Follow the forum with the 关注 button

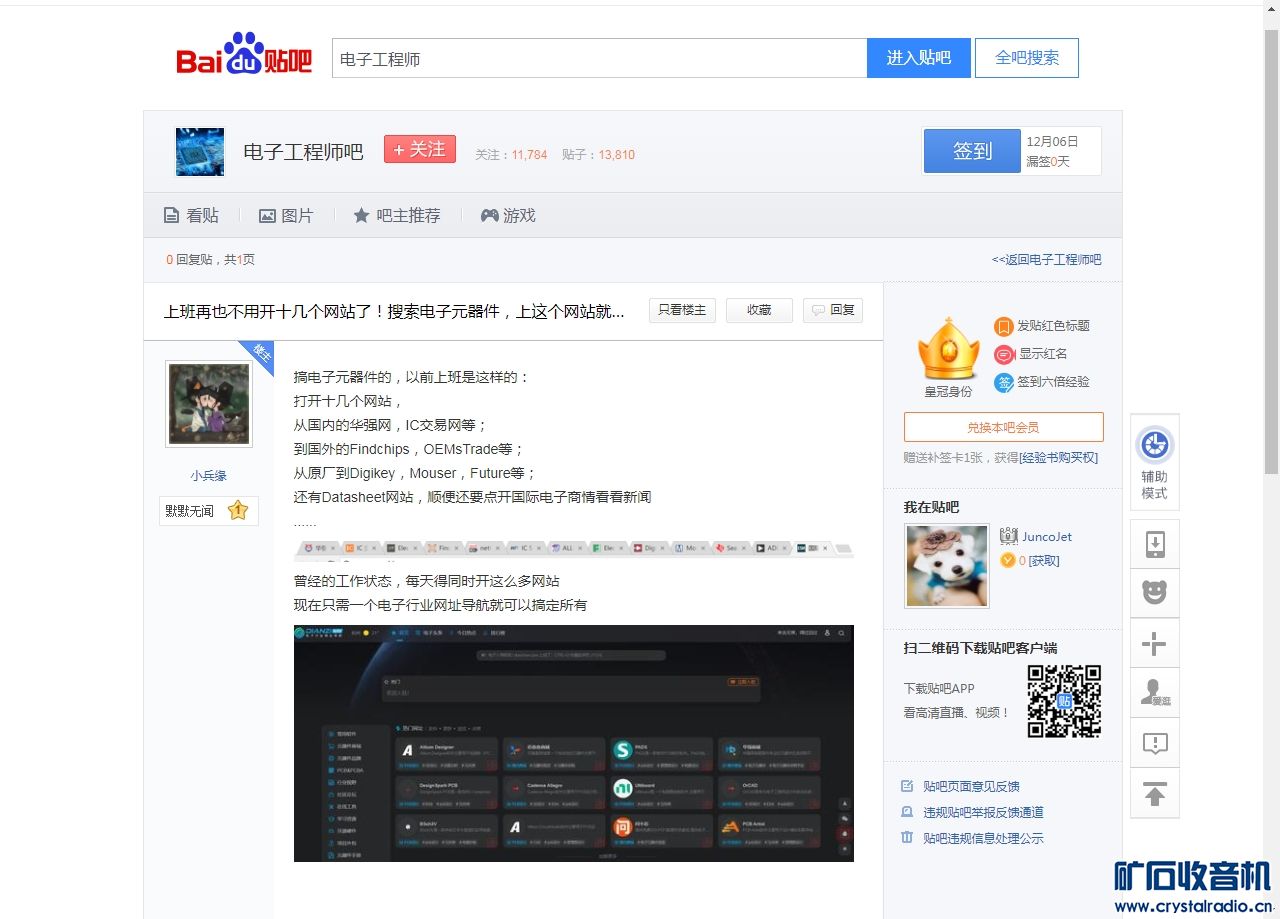[x=420, y=149]
